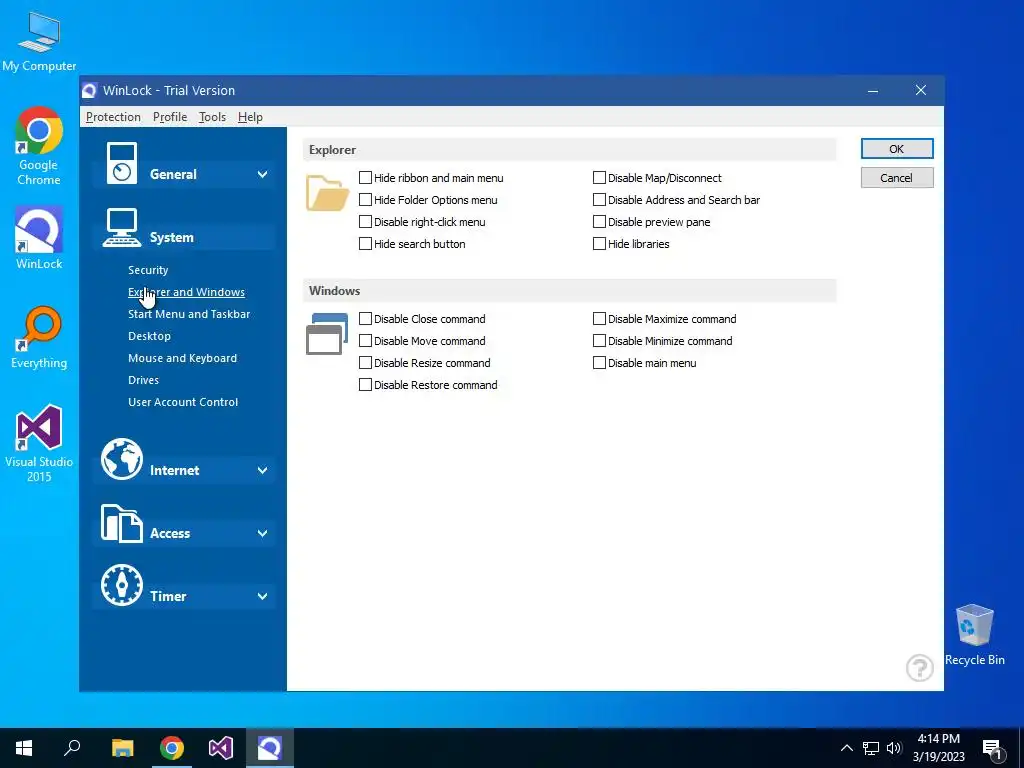The image size is (1024, 768).
Task: Open the Protection menu
Action: (113, 117)
